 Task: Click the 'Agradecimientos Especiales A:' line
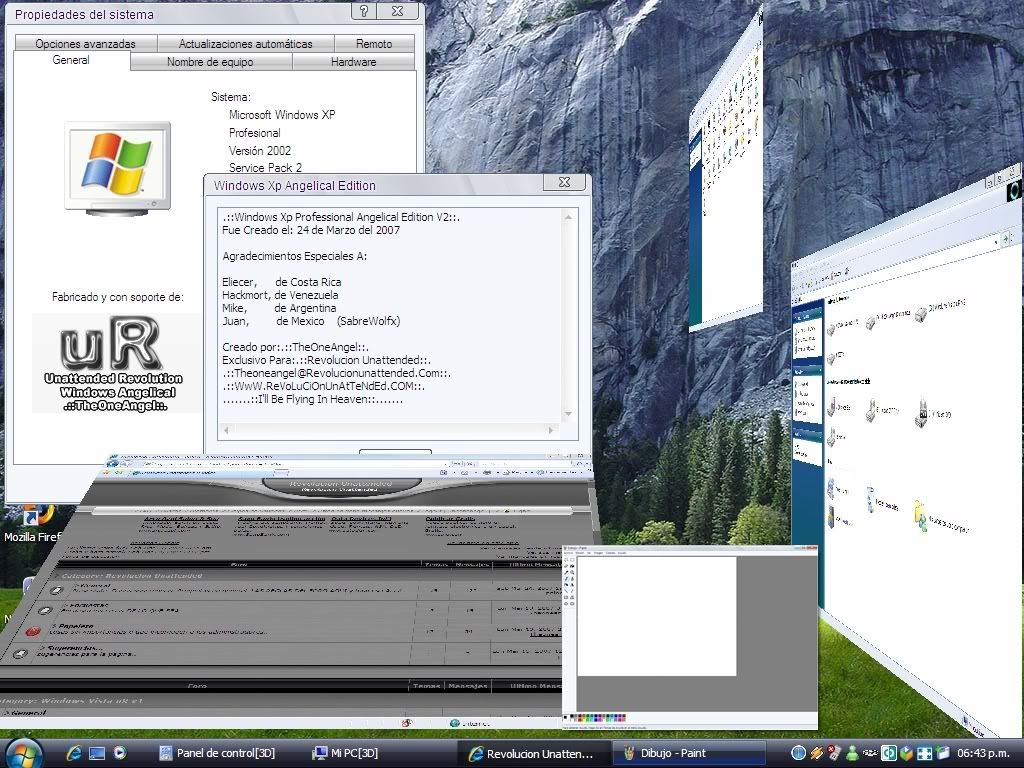point(295,256)
